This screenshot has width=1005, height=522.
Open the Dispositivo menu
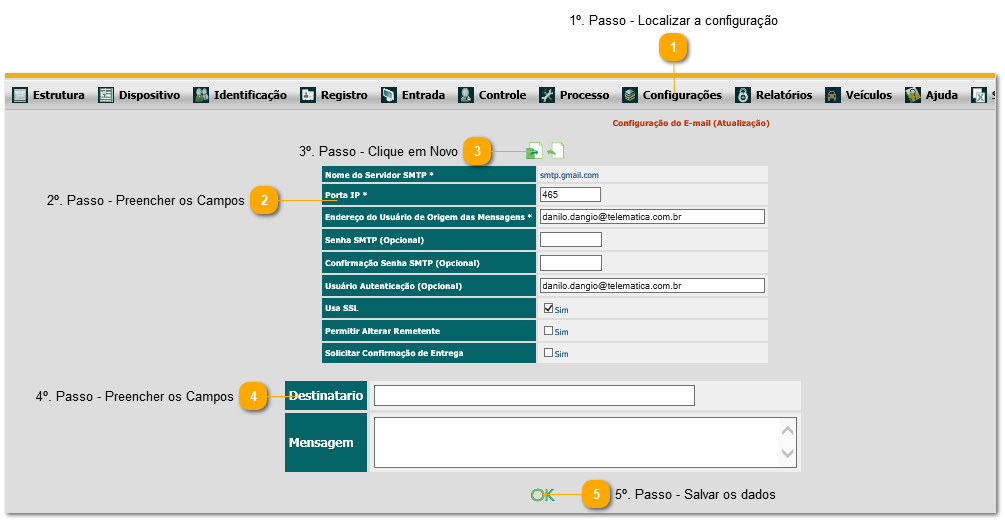(139, 95)
